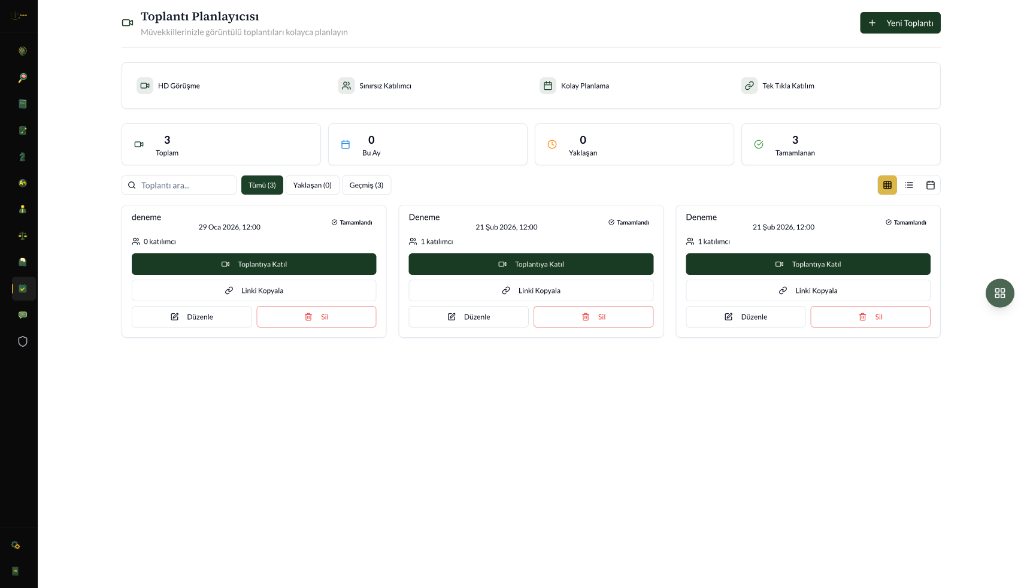This screenshot has width=1024, height=588.
Task: Click the magnifier icon in the sidebar
Action: click(23, 77)
